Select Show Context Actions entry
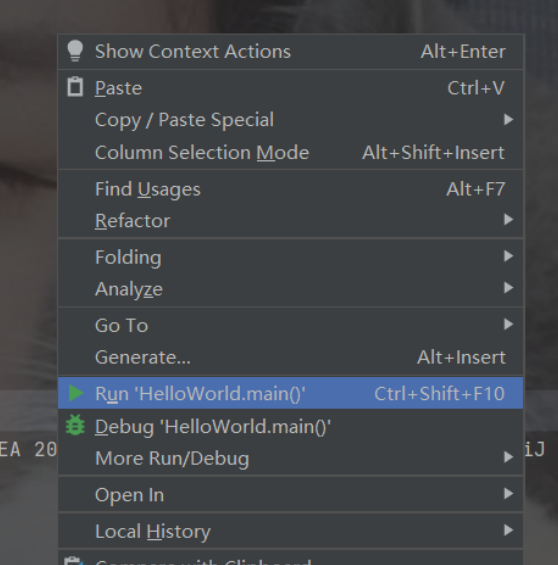The image size is (558, 565). pyautogui.click(x=290, y=51)
